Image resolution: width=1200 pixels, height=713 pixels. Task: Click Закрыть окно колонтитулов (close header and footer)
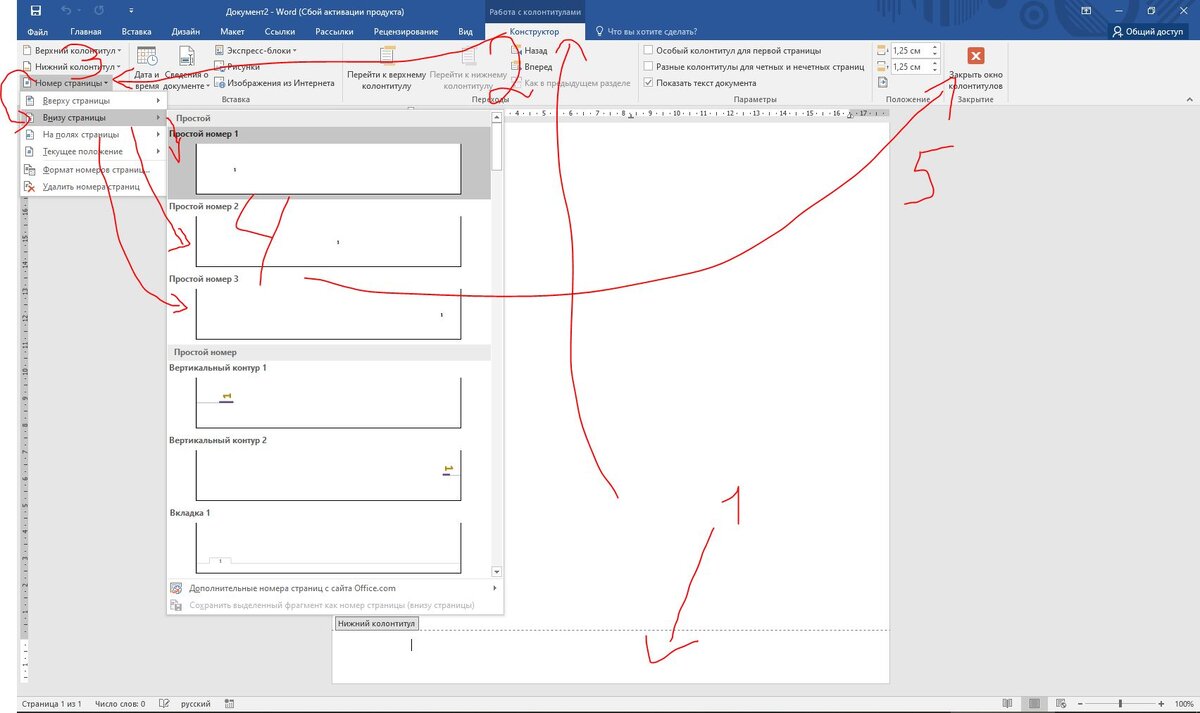(x=976, y=68)
